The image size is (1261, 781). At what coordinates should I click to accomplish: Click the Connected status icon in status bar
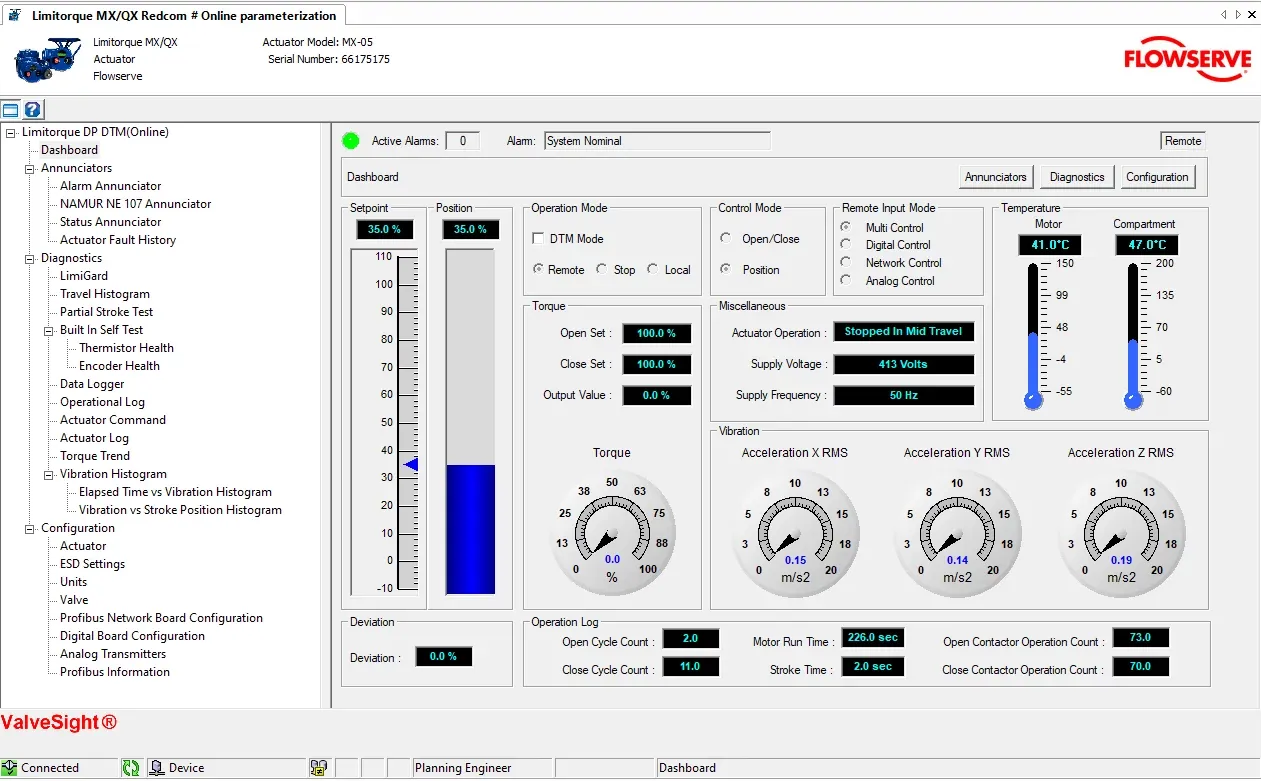[10, 768]
